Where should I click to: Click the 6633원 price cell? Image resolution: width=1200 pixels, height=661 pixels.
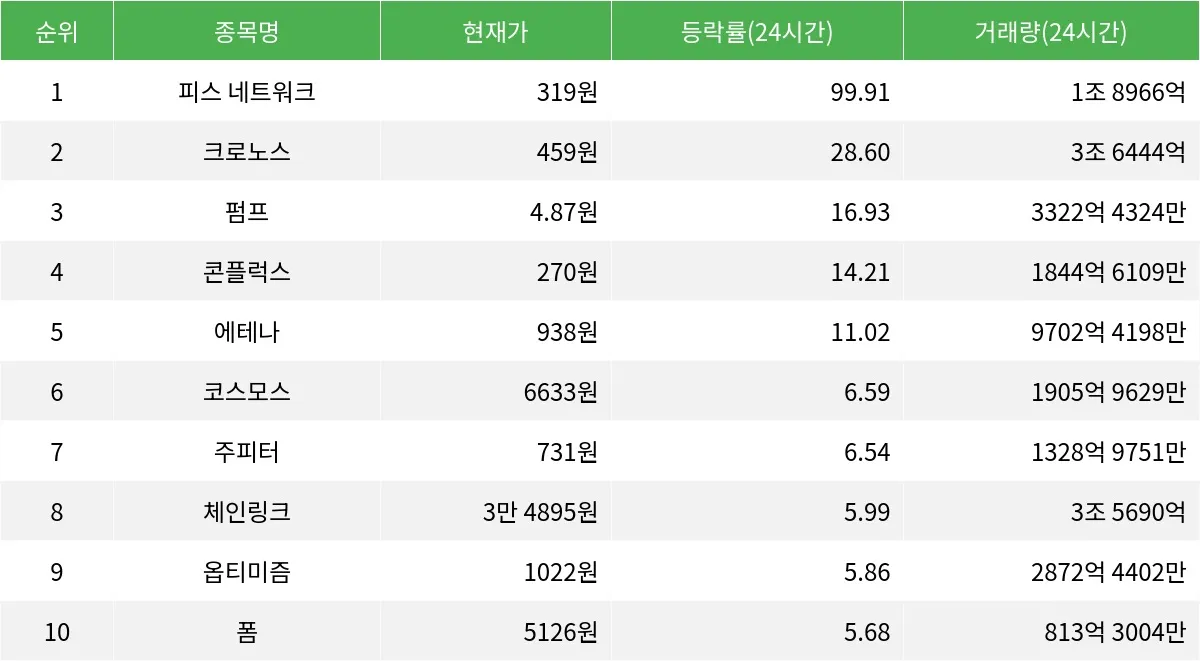point(560,393)
